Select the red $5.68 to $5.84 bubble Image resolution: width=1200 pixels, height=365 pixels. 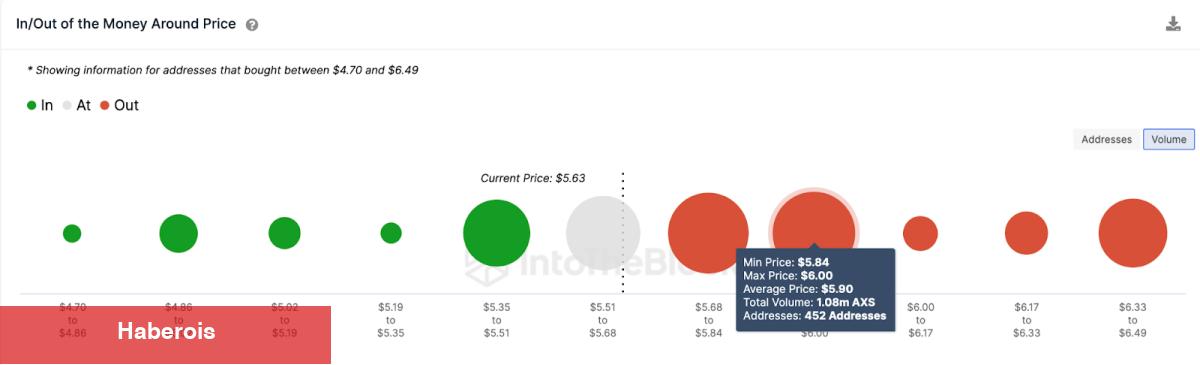708,233
